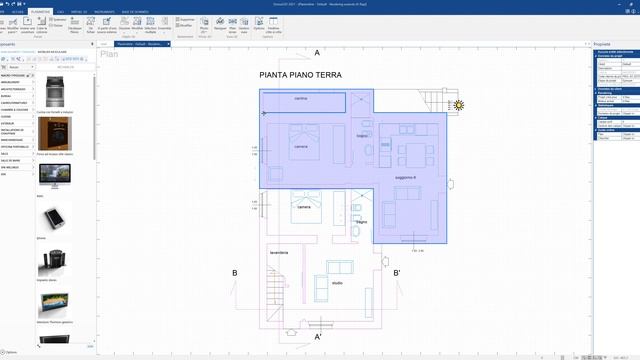Close the Planimétrie document tab

tap(168, 44)
